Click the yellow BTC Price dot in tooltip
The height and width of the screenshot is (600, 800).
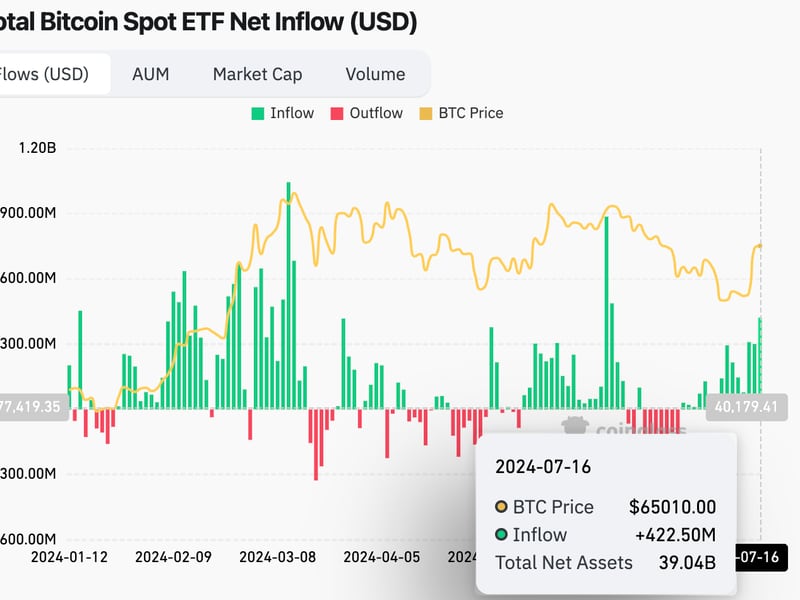[501, 508]
